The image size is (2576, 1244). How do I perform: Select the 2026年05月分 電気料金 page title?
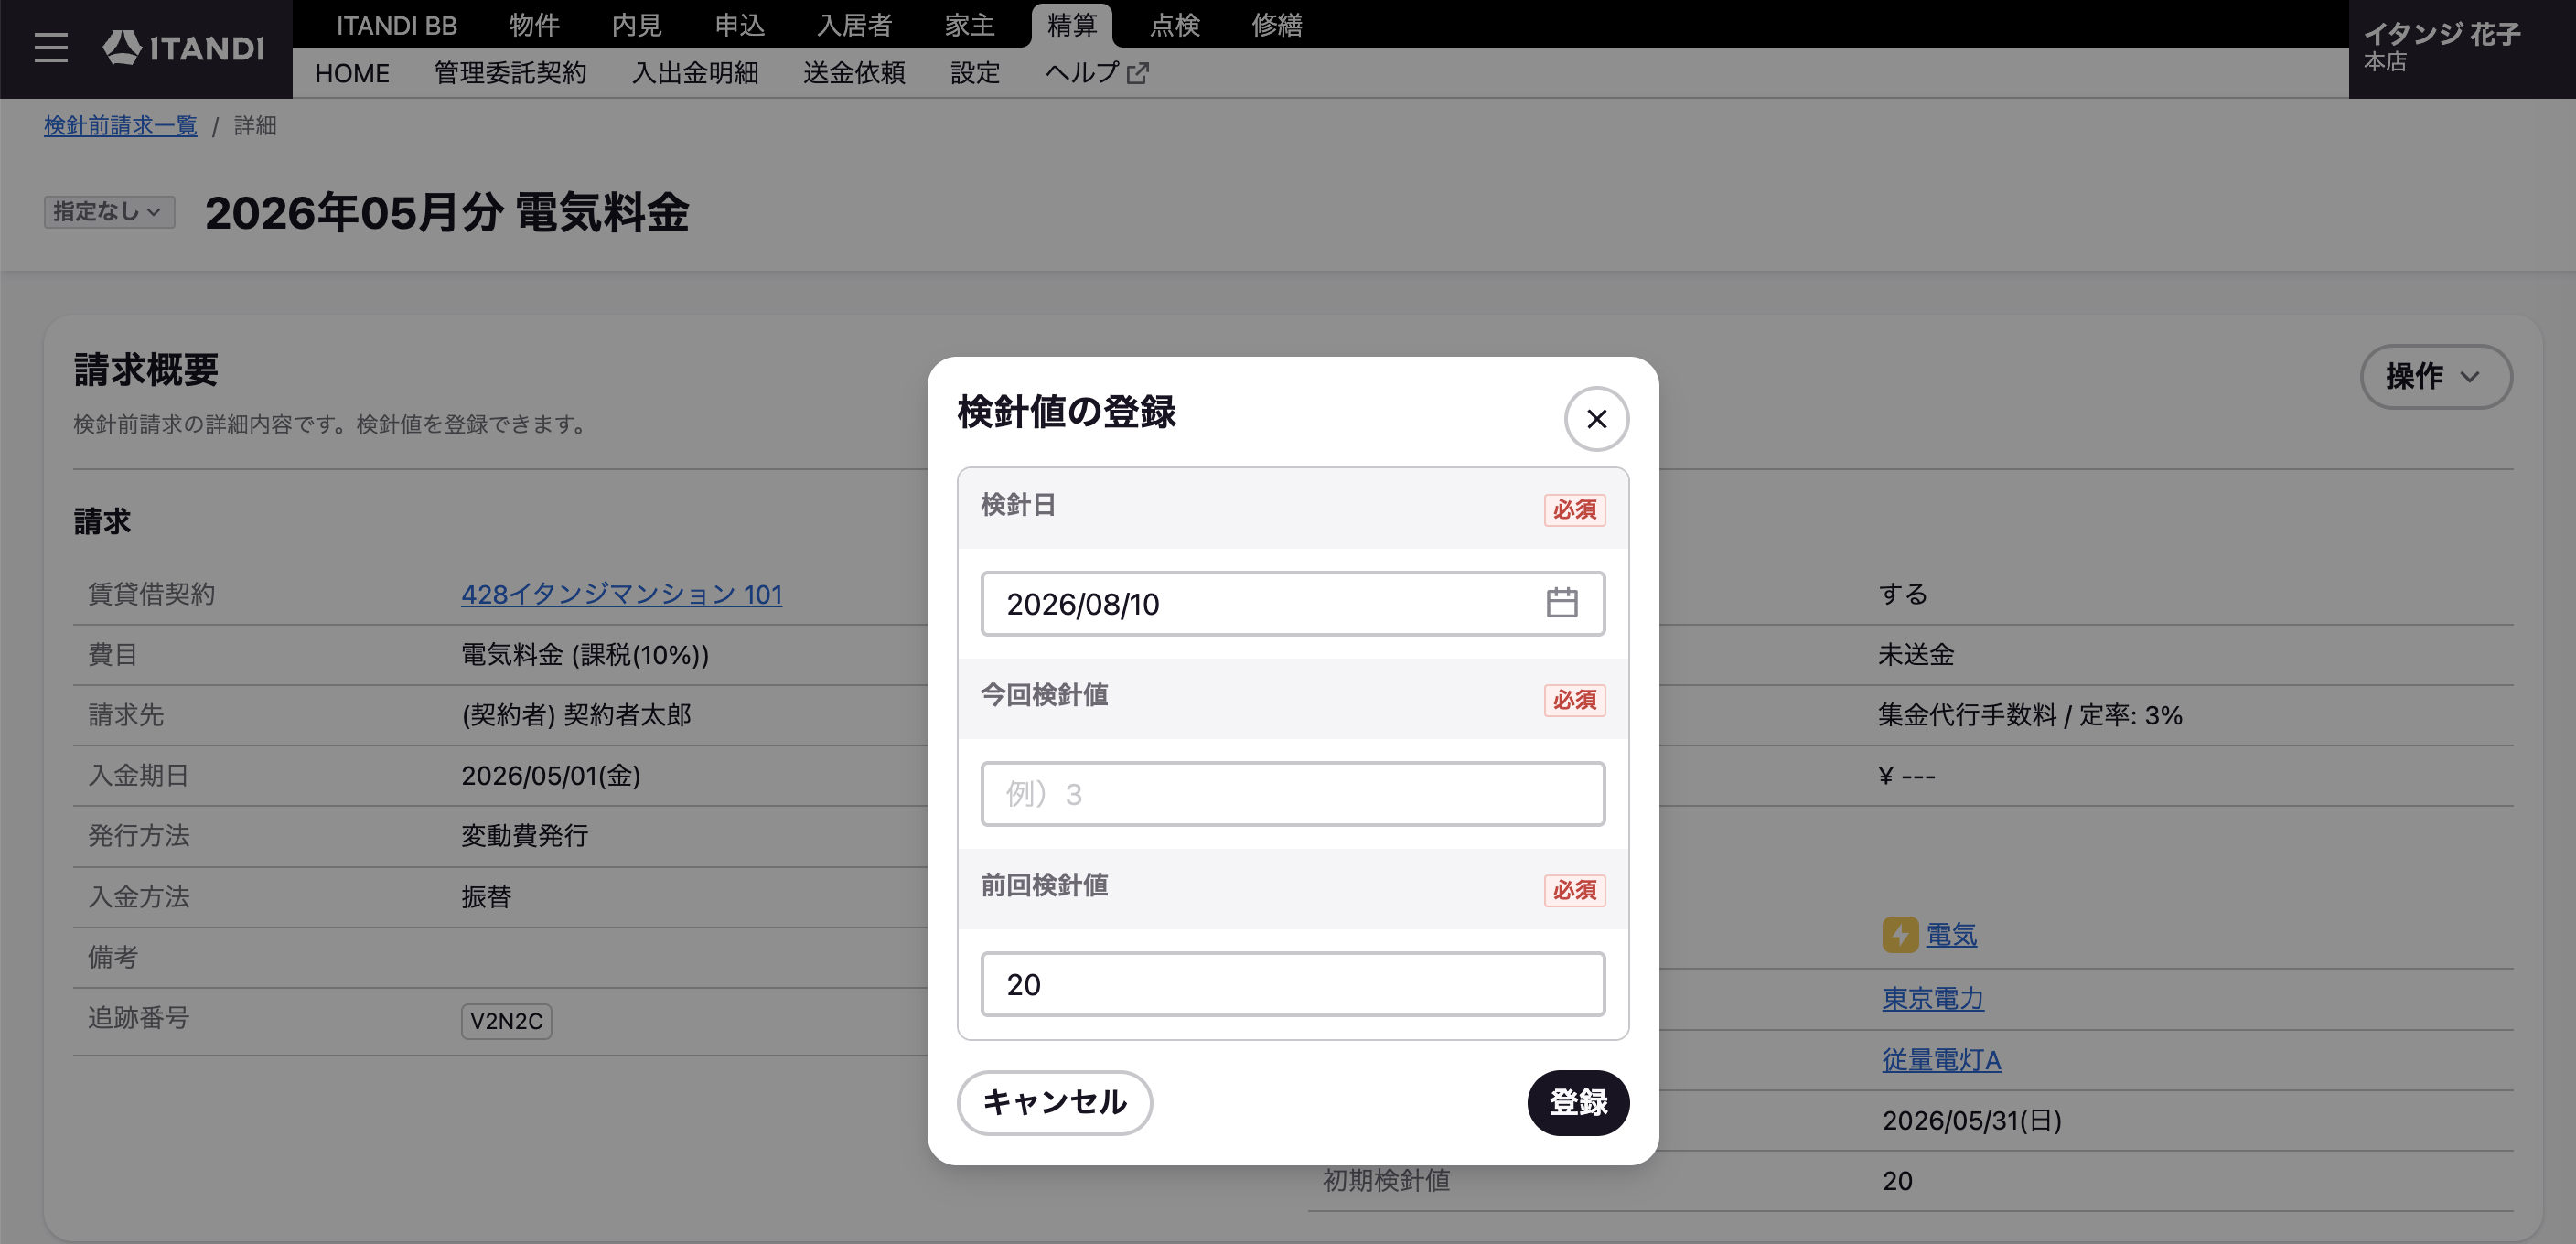pos(447,212)
